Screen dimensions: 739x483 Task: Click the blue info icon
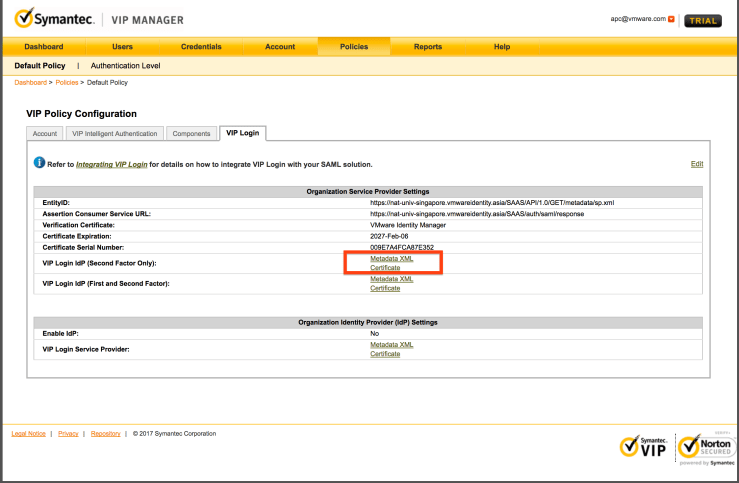[x=40, y=163]
